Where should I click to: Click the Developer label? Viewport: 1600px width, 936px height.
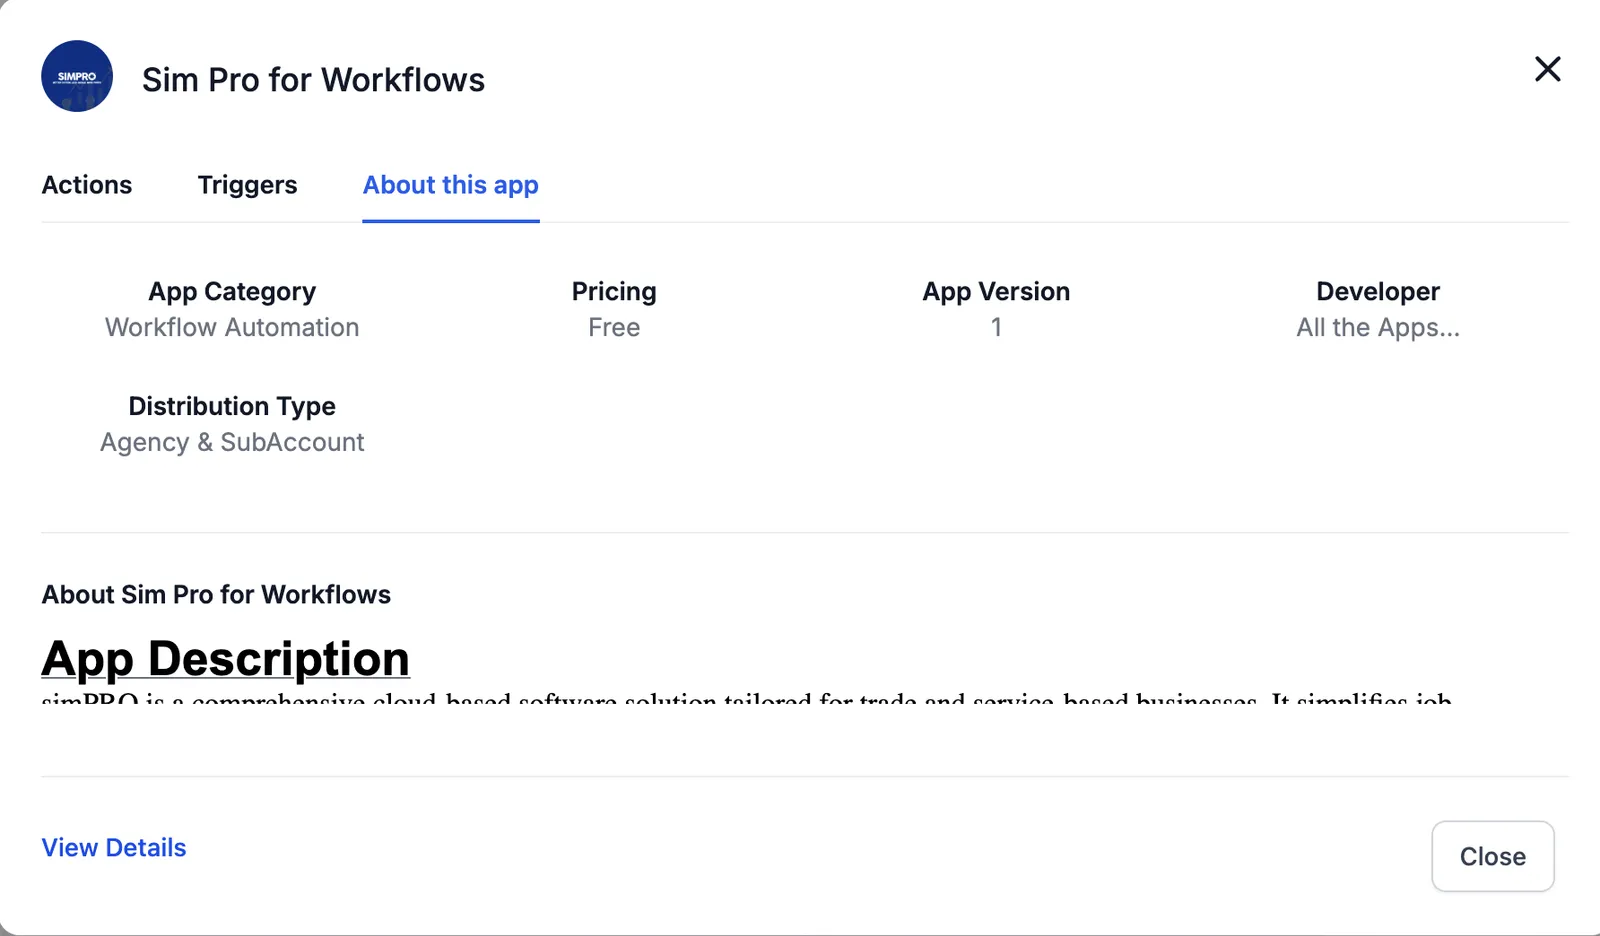click(1378, 292)
